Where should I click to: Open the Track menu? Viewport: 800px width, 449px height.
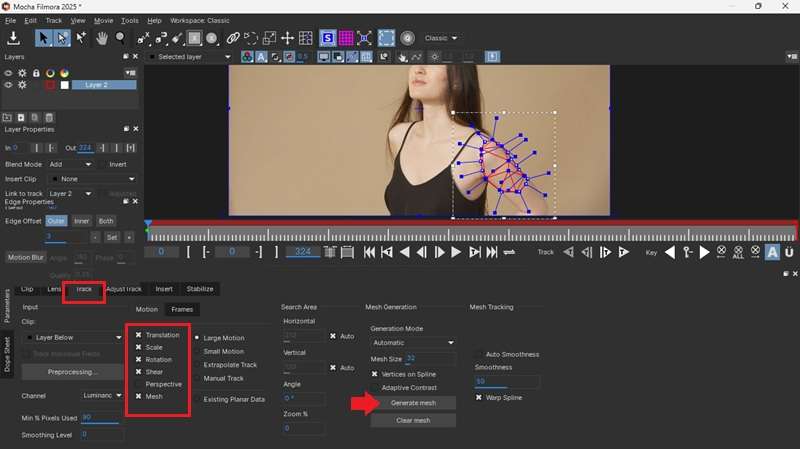(x=54, y=20)
